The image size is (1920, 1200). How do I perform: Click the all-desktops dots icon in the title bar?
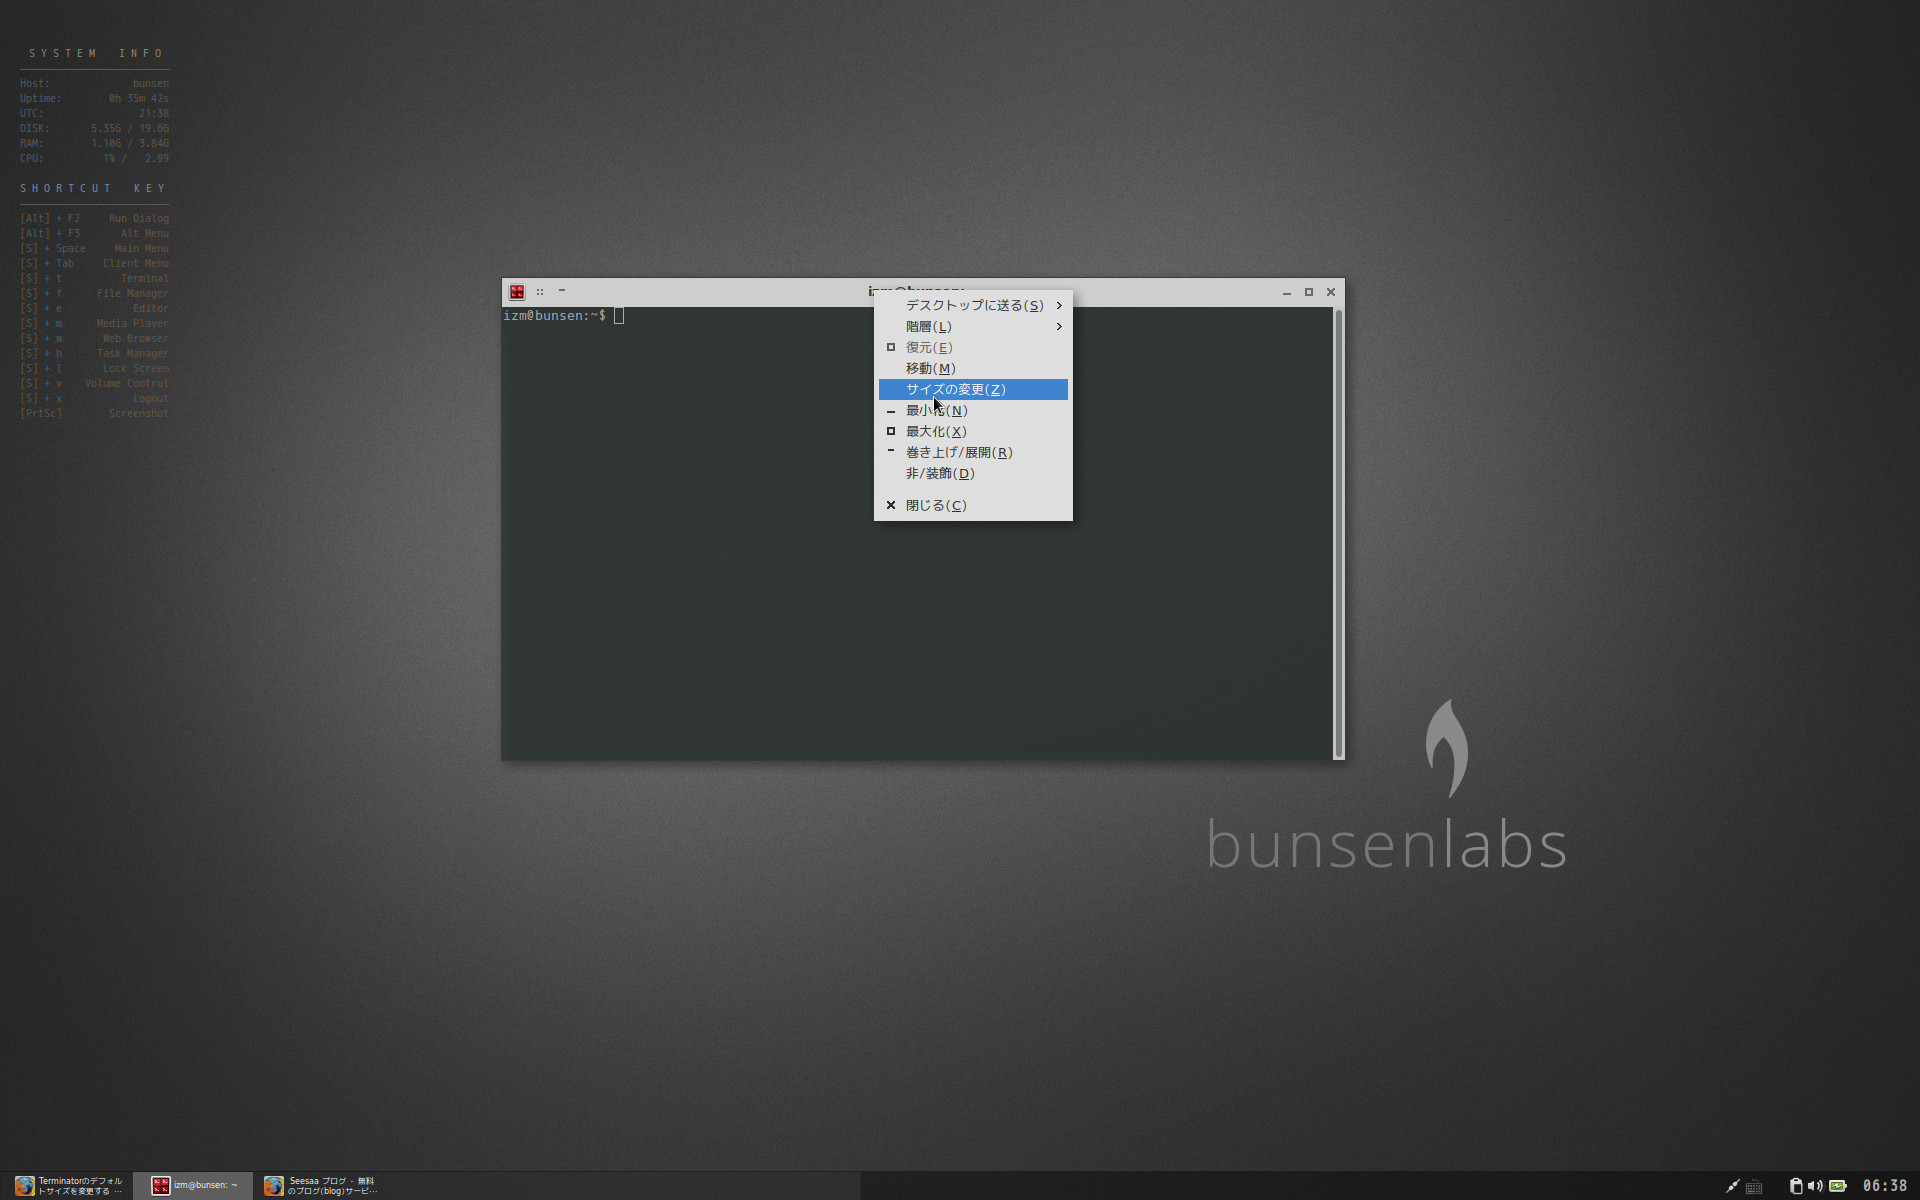540,292
